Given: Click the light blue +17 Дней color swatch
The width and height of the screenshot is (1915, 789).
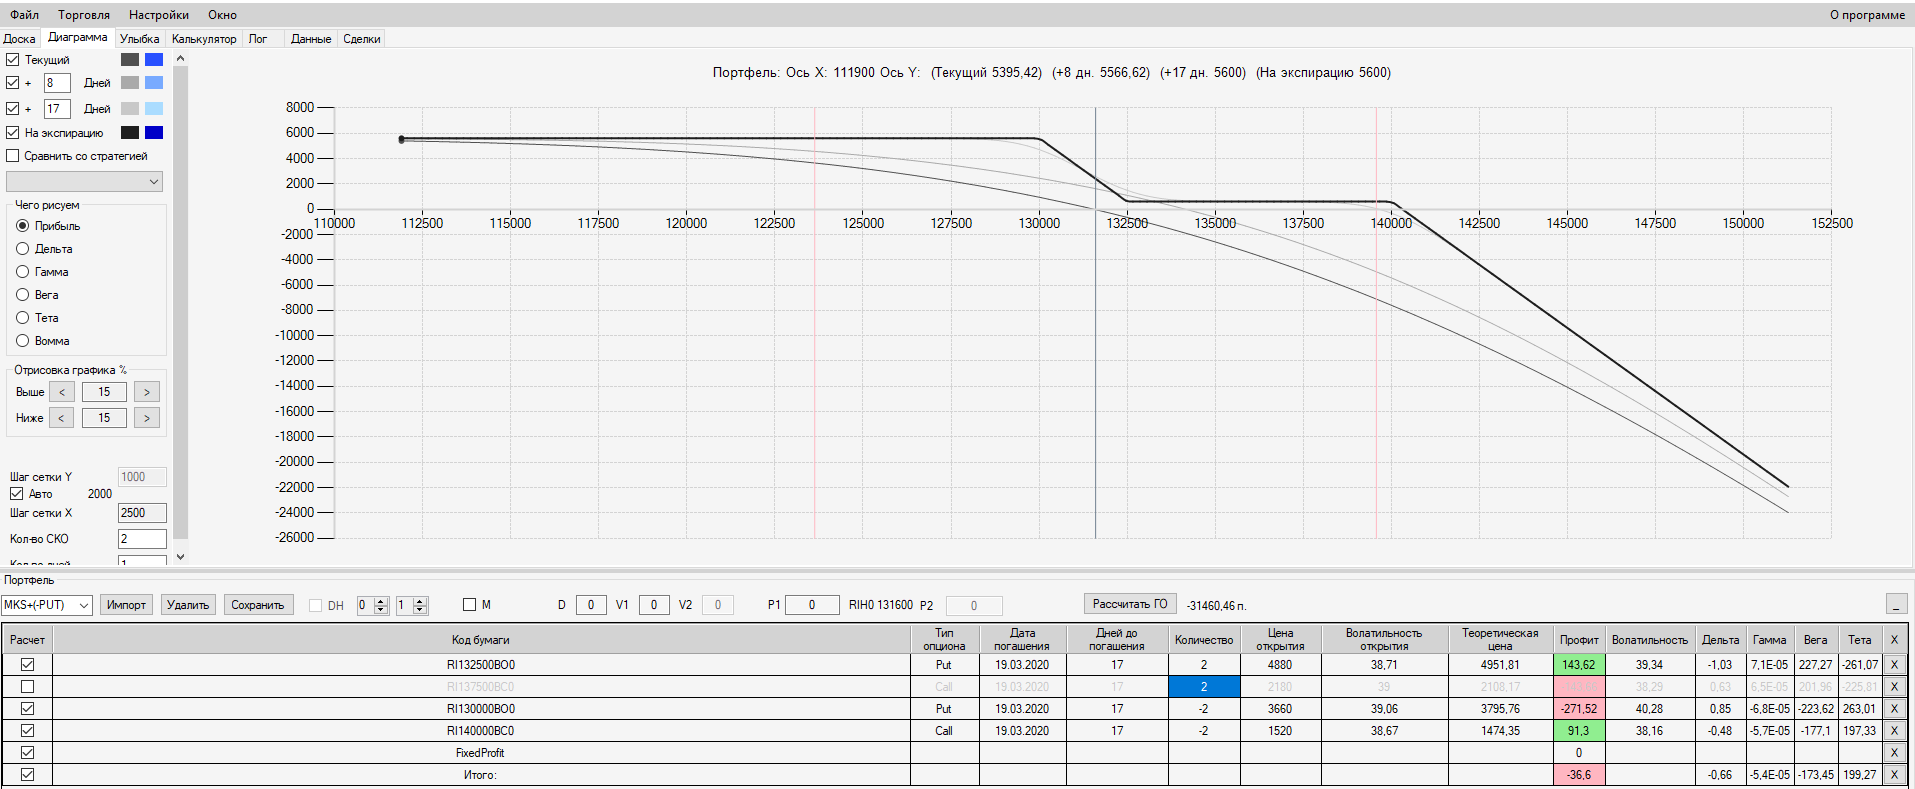Looking at the screenshot, I should pos(154,108).
